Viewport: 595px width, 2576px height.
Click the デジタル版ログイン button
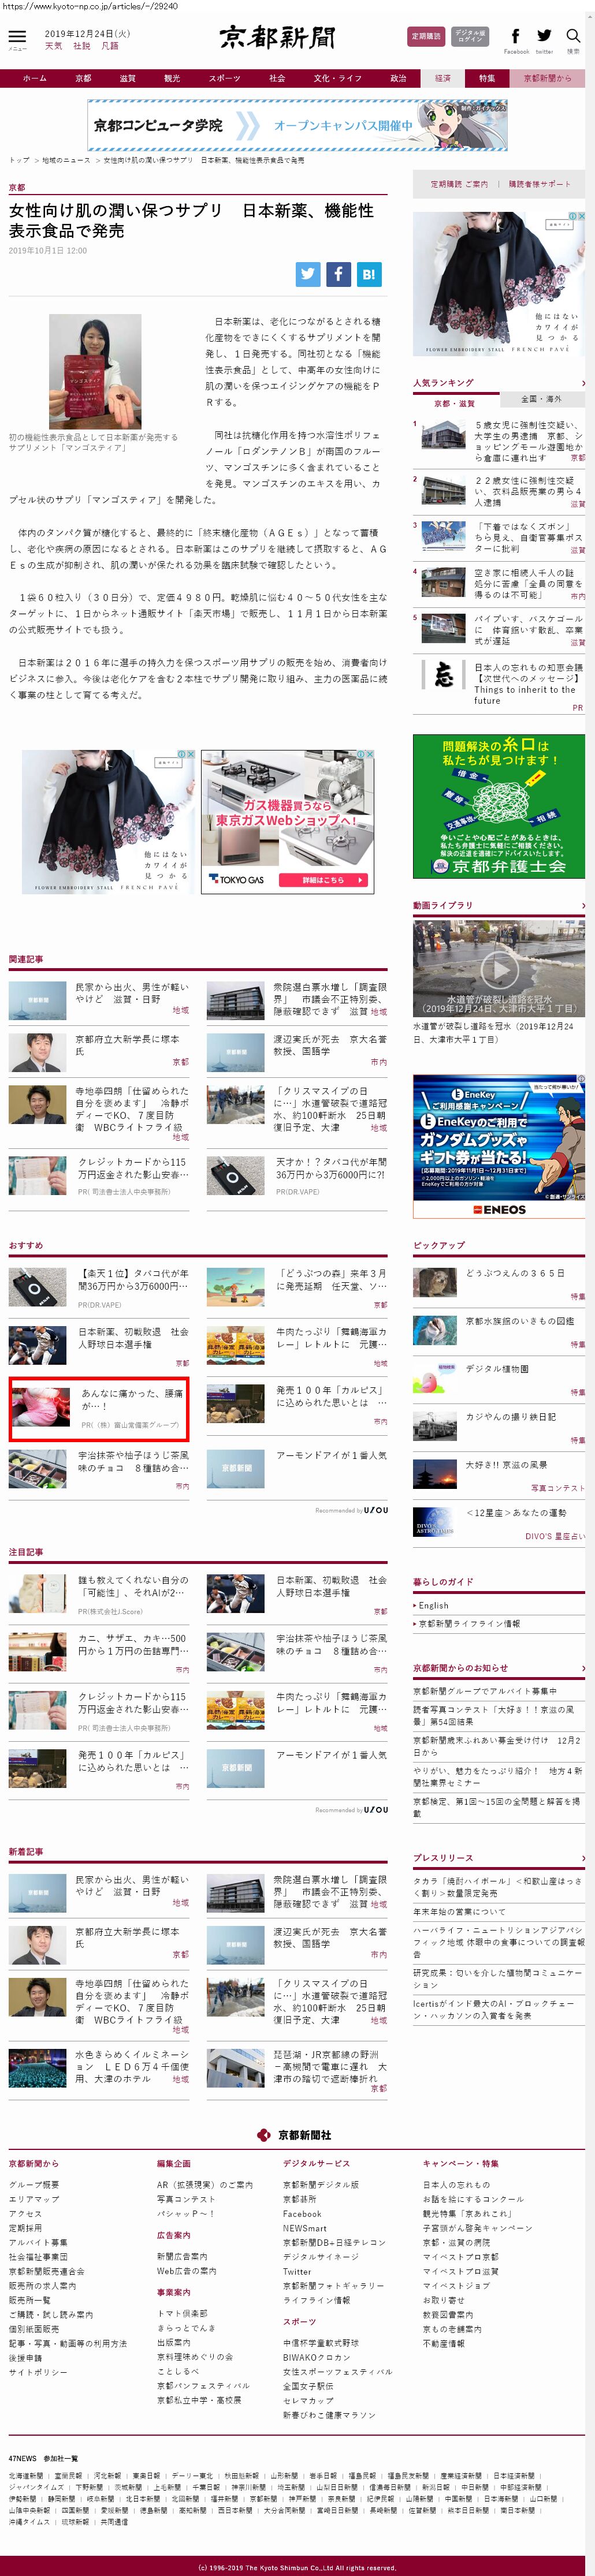(x=470, y=37)
